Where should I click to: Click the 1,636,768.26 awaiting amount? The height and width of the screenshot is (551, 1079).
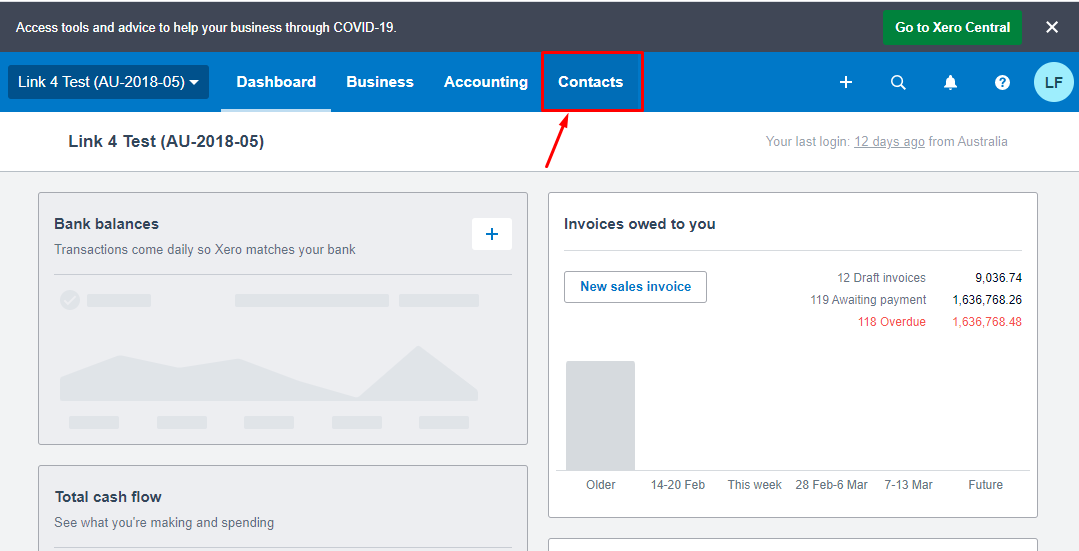pyautogui.click(x=987, y=300)
